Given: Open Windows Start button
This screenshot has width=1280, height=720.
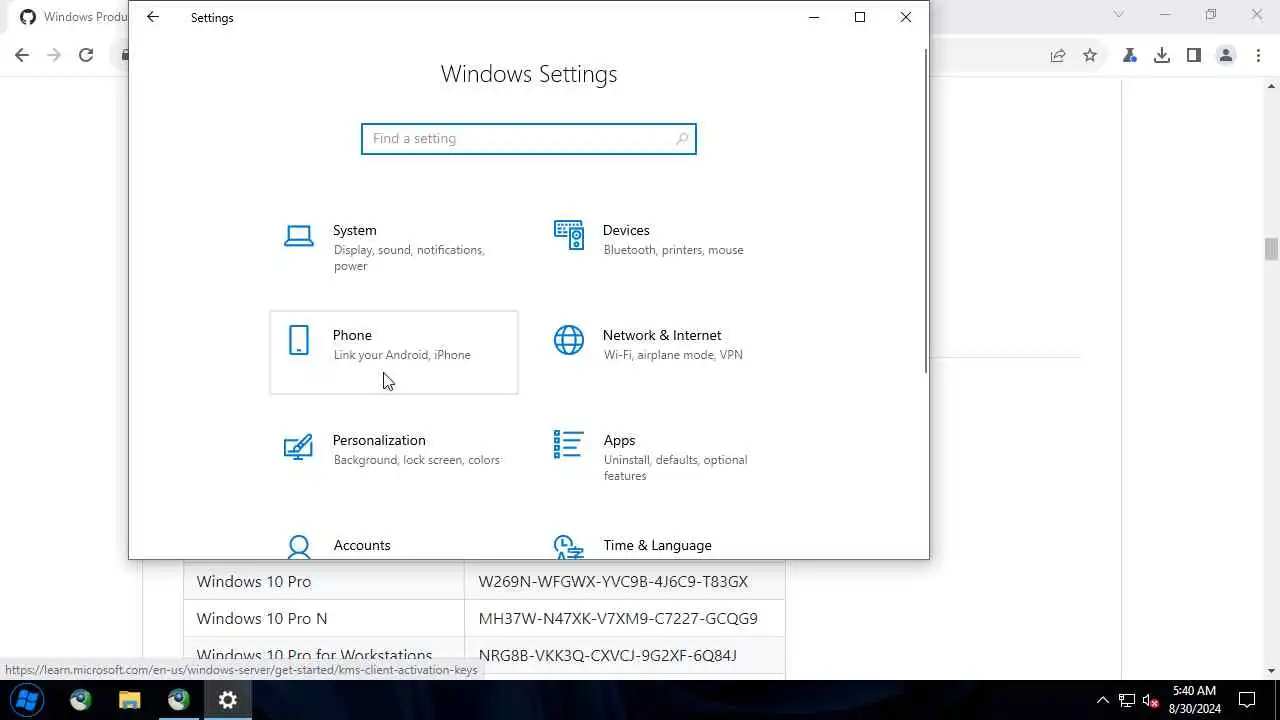Looking at the screenshot, I should point(27,700).
